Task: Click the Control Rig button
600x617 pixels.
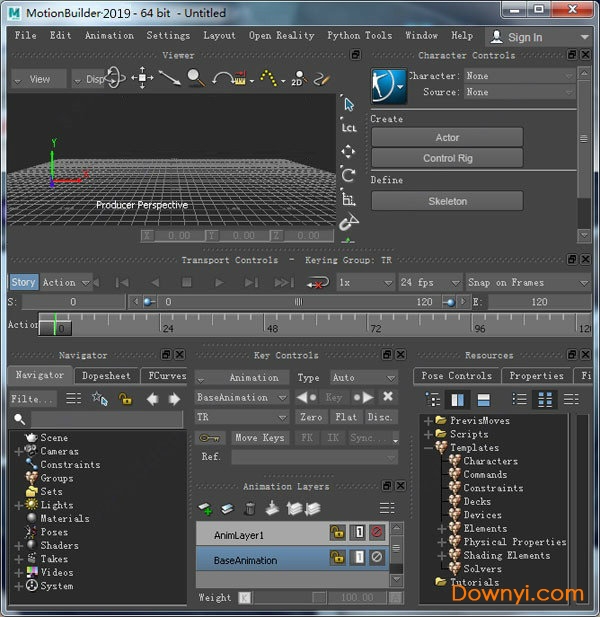Action: tap(447, 158)
